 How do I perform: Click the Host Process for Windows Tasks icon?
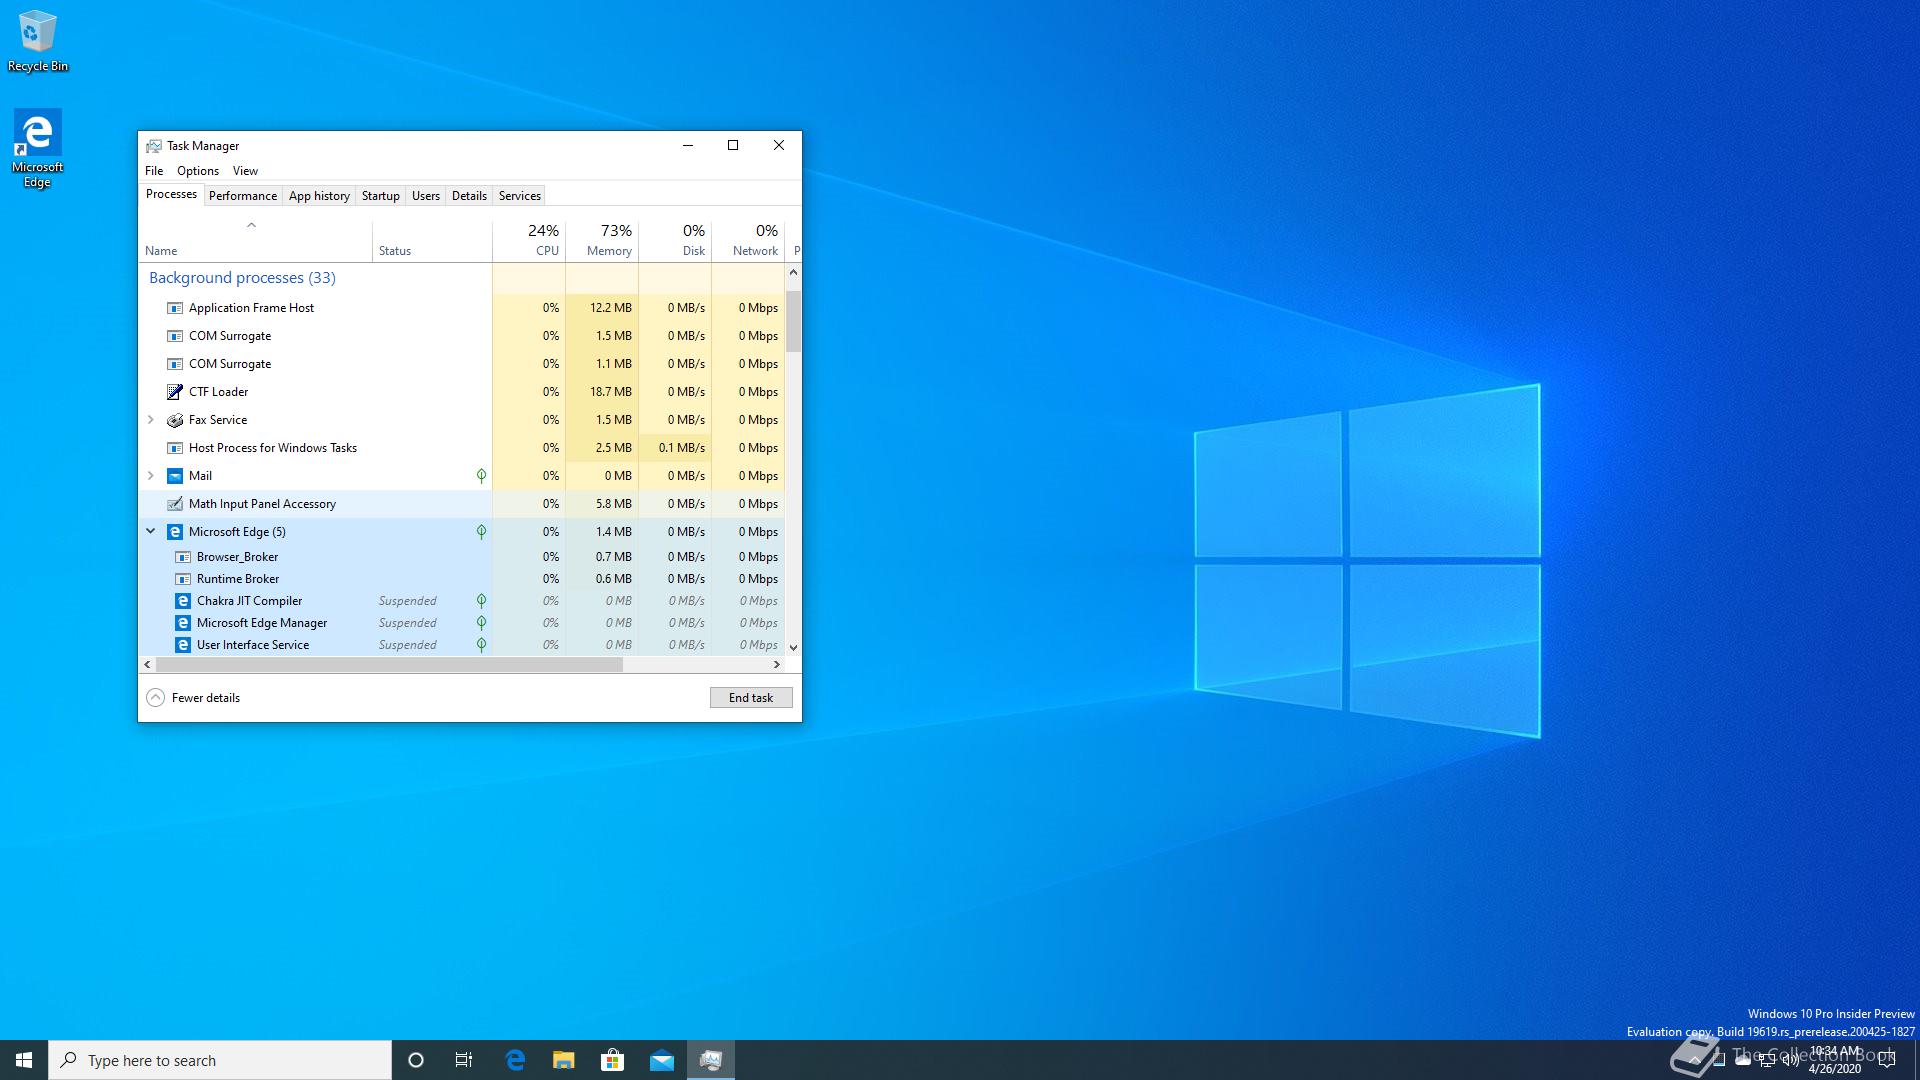(x=175, y=448)
